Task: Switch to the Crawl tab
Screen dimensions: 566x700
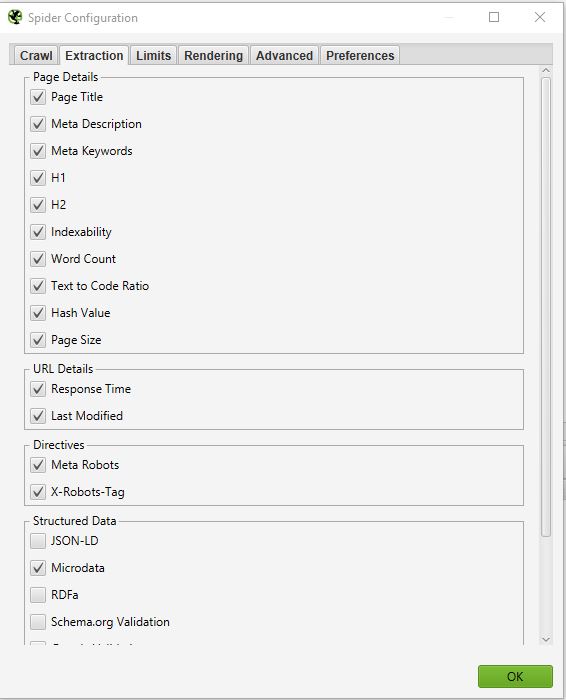Action: point(36,55)
